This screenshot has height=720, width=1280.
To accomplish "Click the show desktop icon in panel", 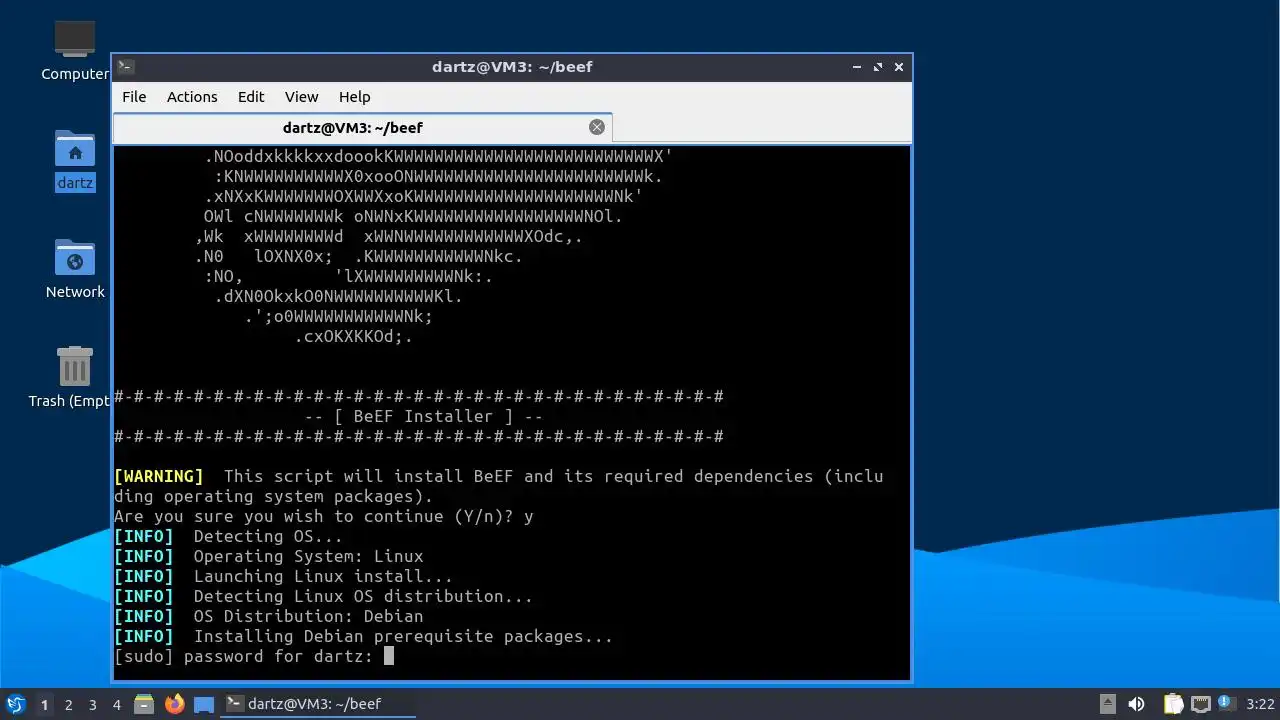I will [x=204, y=704].
